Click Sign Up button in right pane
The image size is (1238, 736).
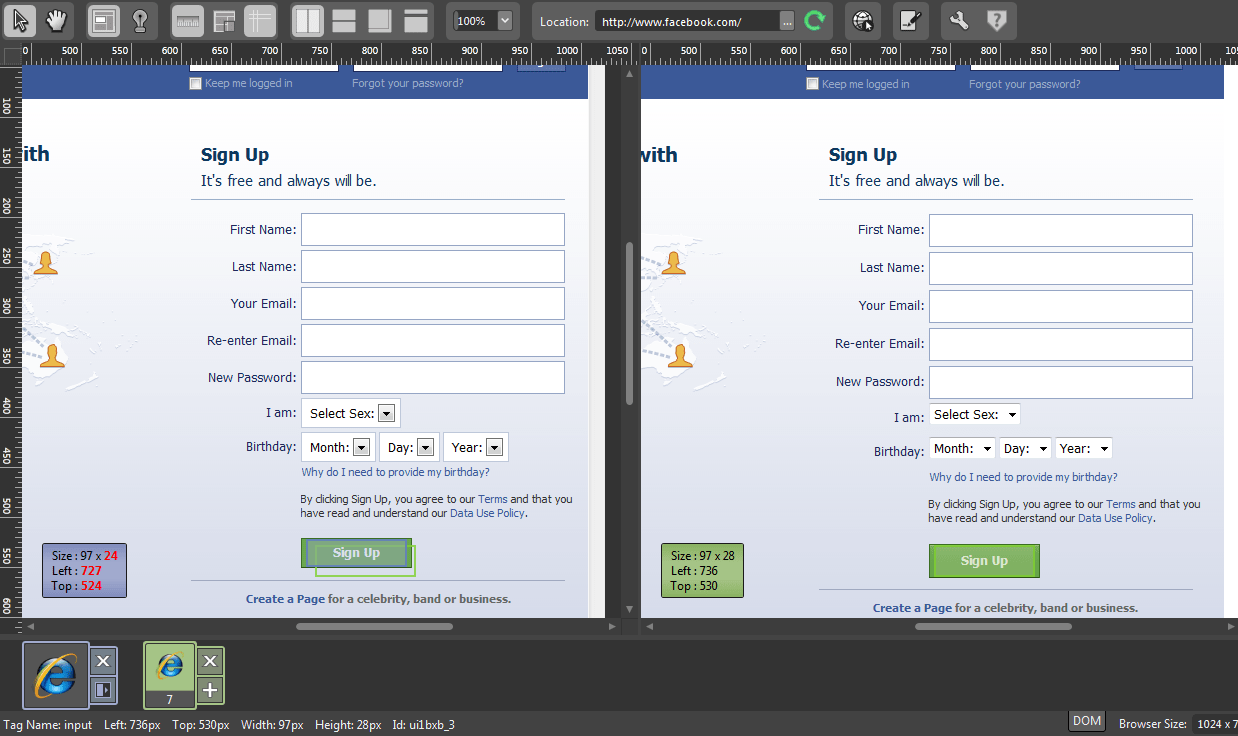pyautogui.click(x=984, y=561)
